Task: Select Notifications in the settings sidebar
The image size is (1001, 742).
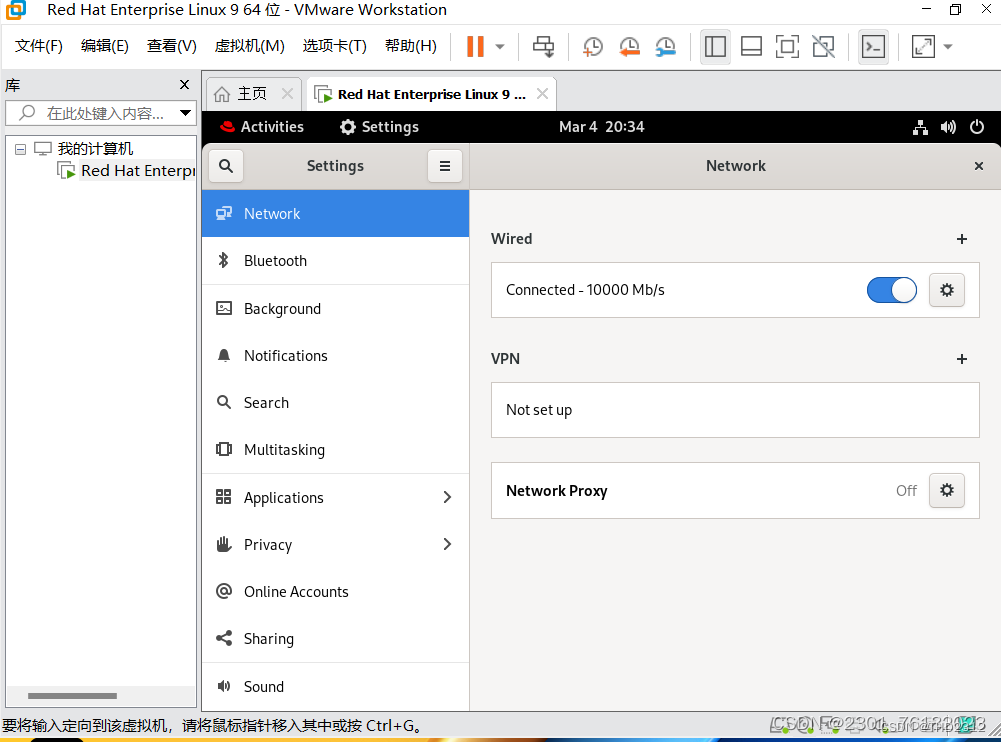Action: click(335, 356)
